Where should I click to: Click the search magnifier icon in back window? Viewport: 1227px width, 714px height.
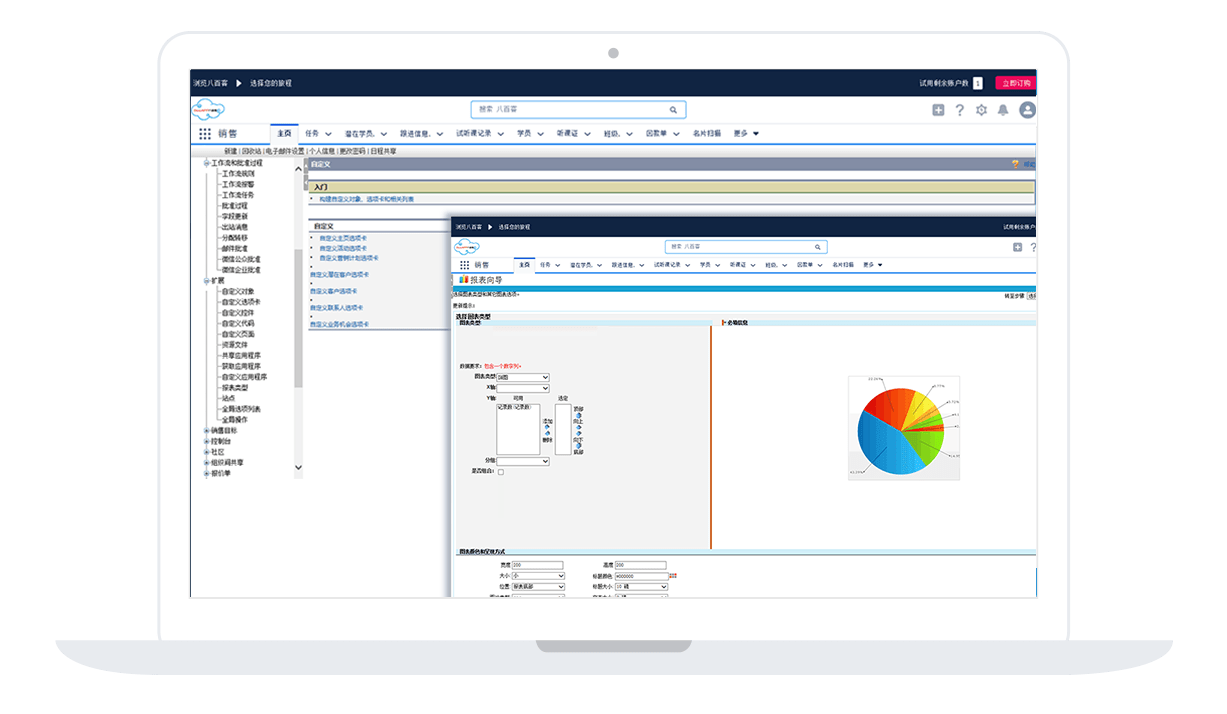(674, 110)
